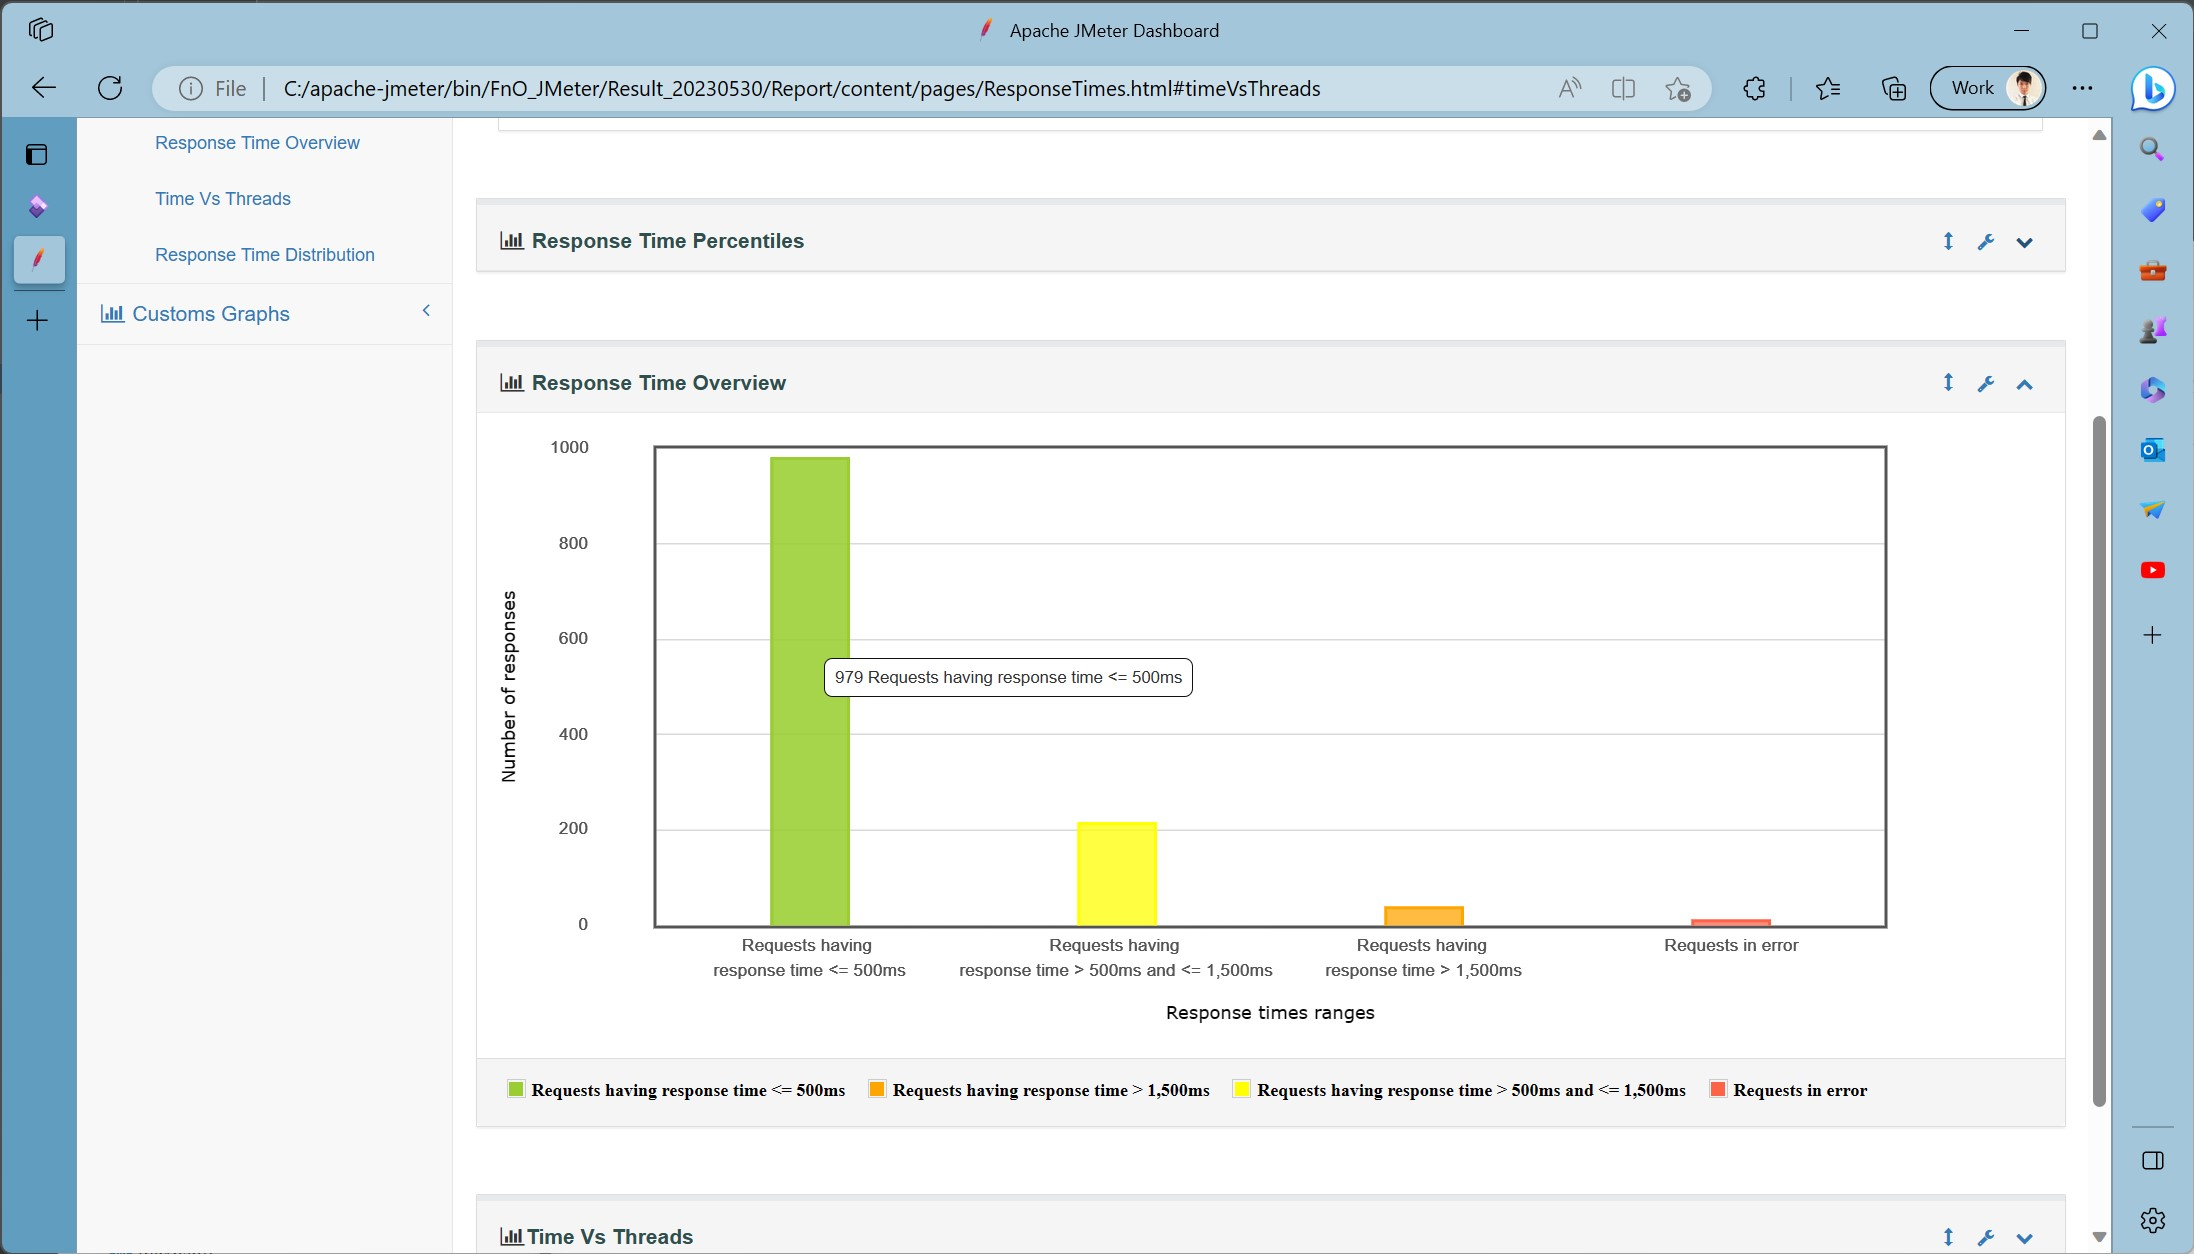The width and height of the screenshot is (2194, 1254).
Task: Open sidebar YouTube icon
Action: pos(2152,570)
